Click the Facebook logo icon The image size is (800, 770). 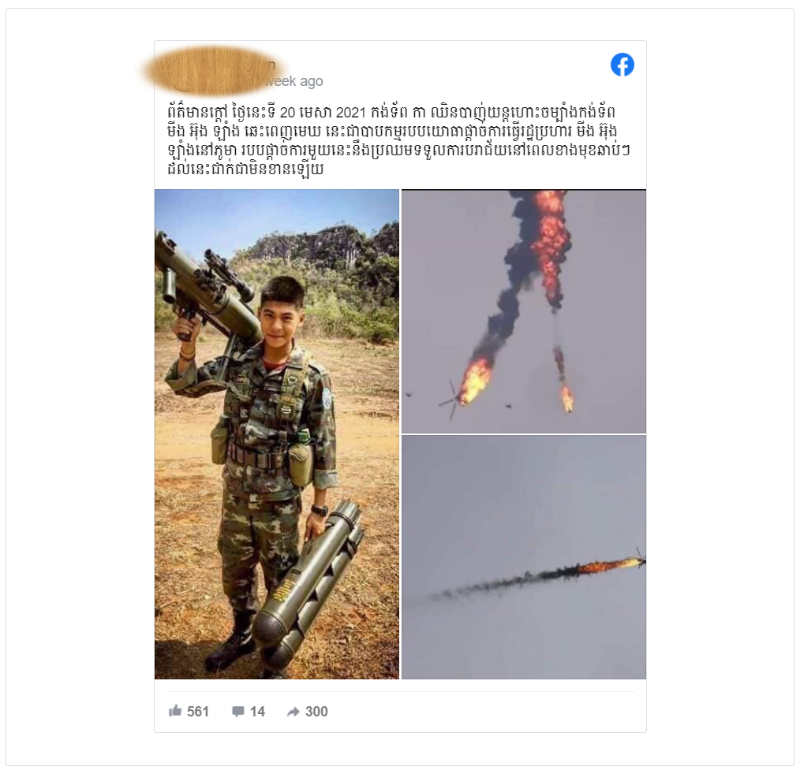pyautogui.click(x=622, y=65)
